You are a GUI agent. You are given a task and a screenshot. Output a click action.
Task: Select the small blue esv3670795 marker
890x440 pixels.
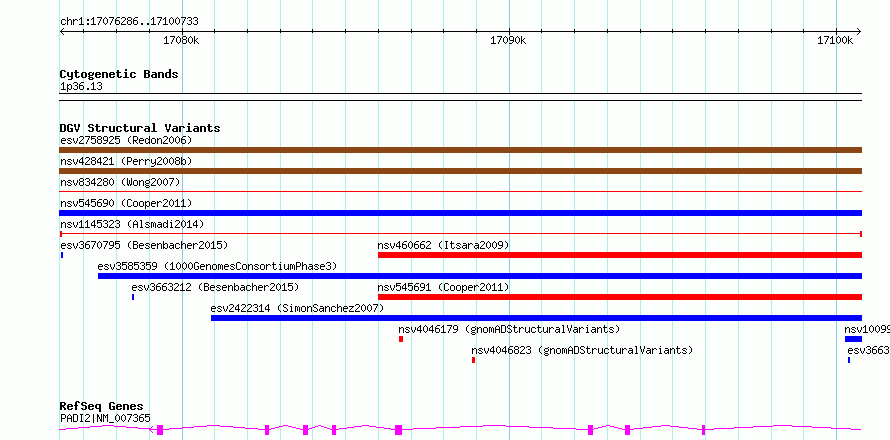pos(62,255)
